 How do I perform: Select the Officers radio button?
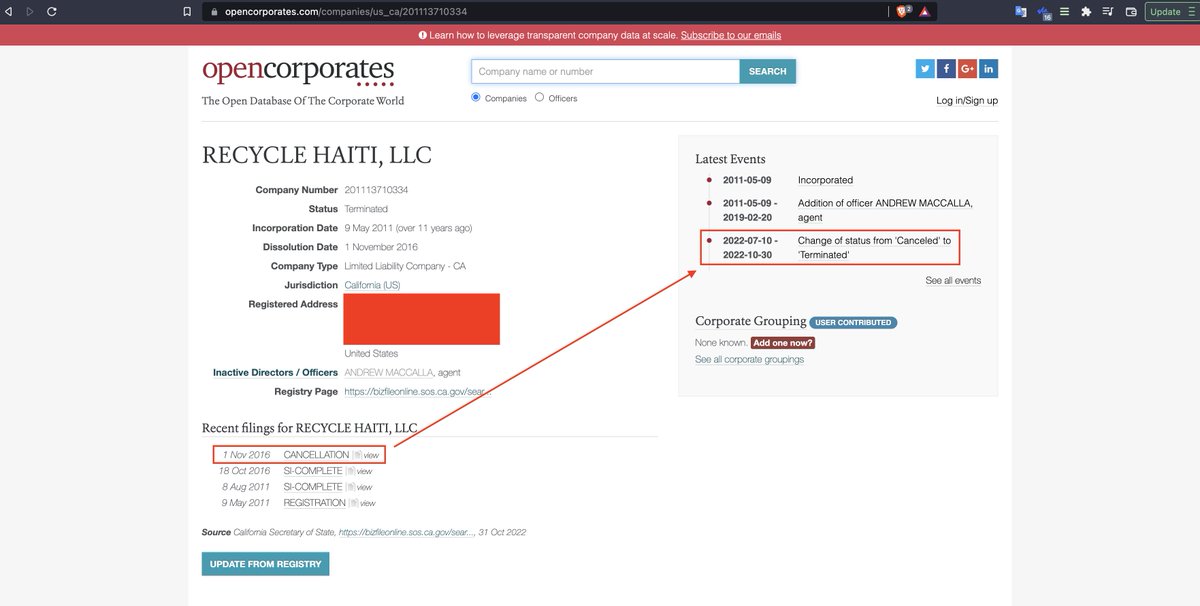pos(540,97)
